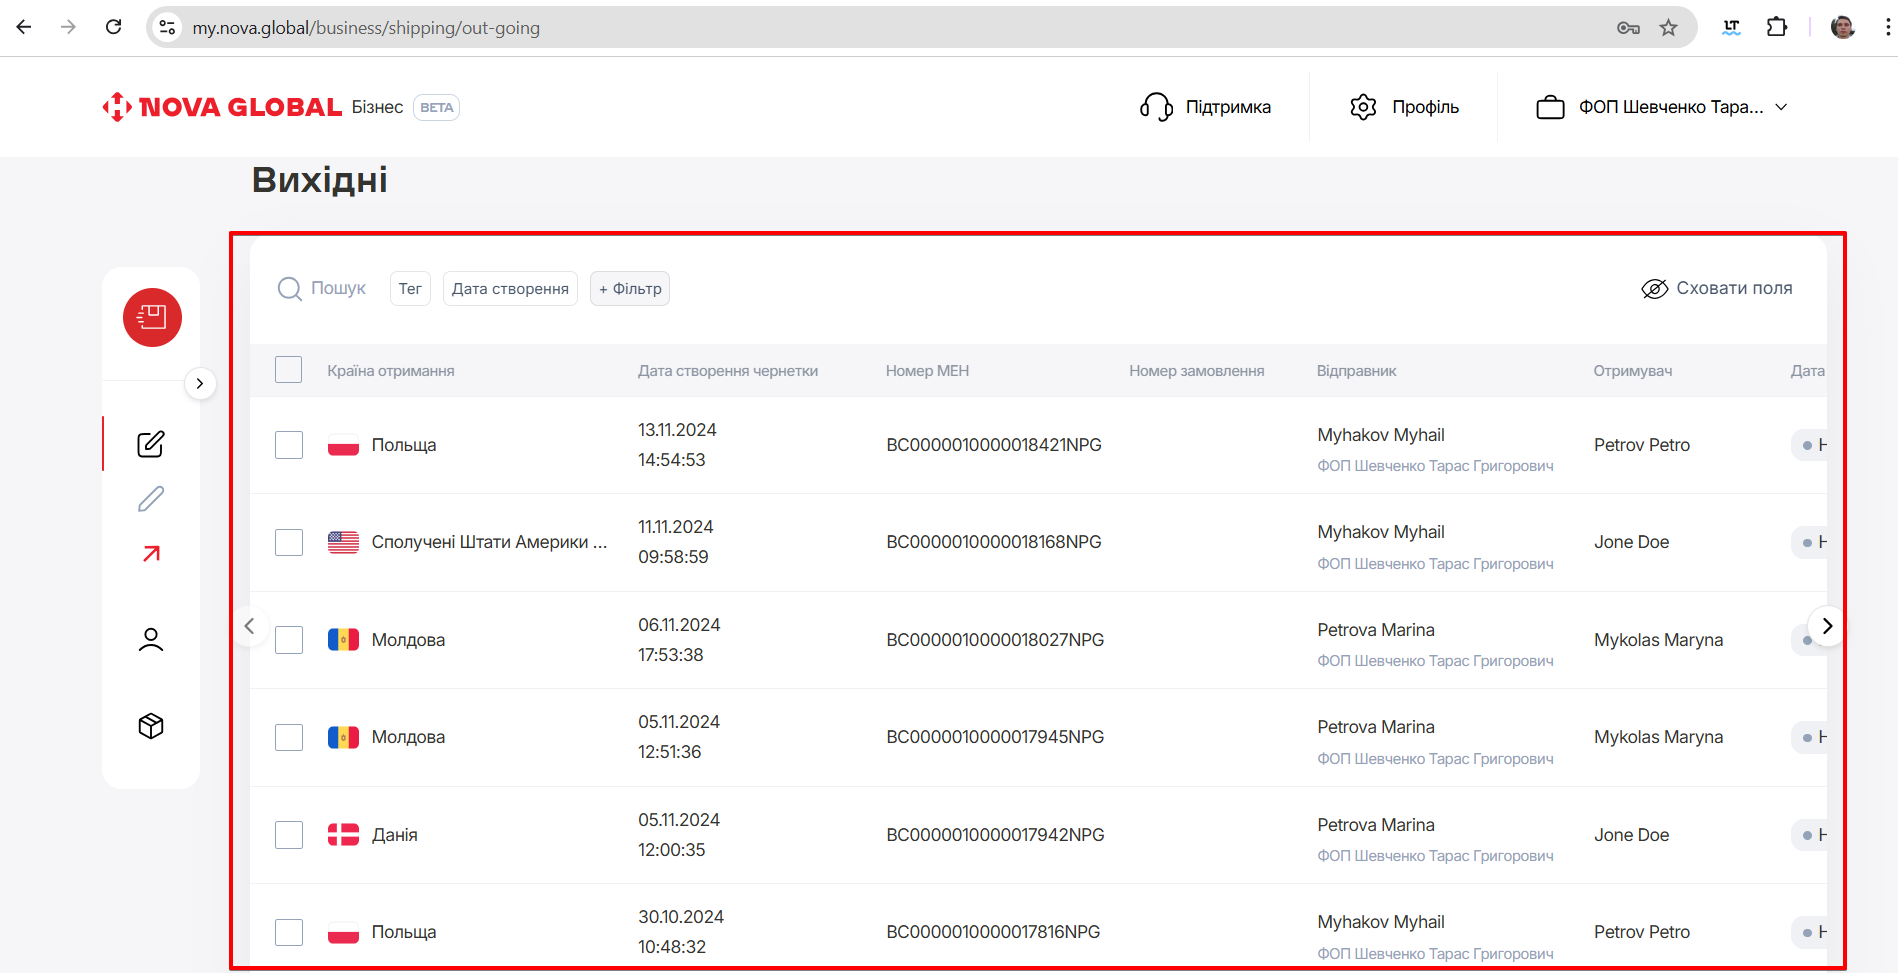The height and width of the screenshot is (974, 1898).
Task: Expand ФОП Шевченко account dropdown
Action: click(1662, 107)
